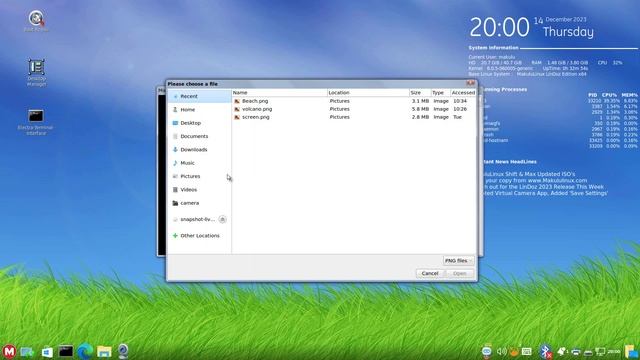640x360 pixels.
Task: Click the Cancel button in the file dialog
Action: coord(430,273)
